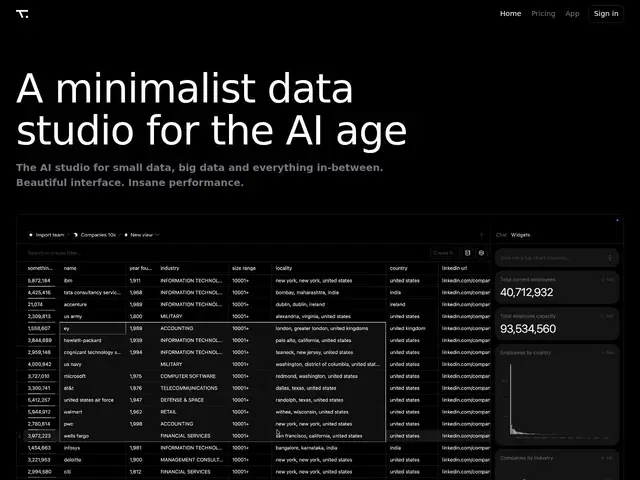Add the Total employee capacity widget
The image size is (640, 480).
point(607,316)
